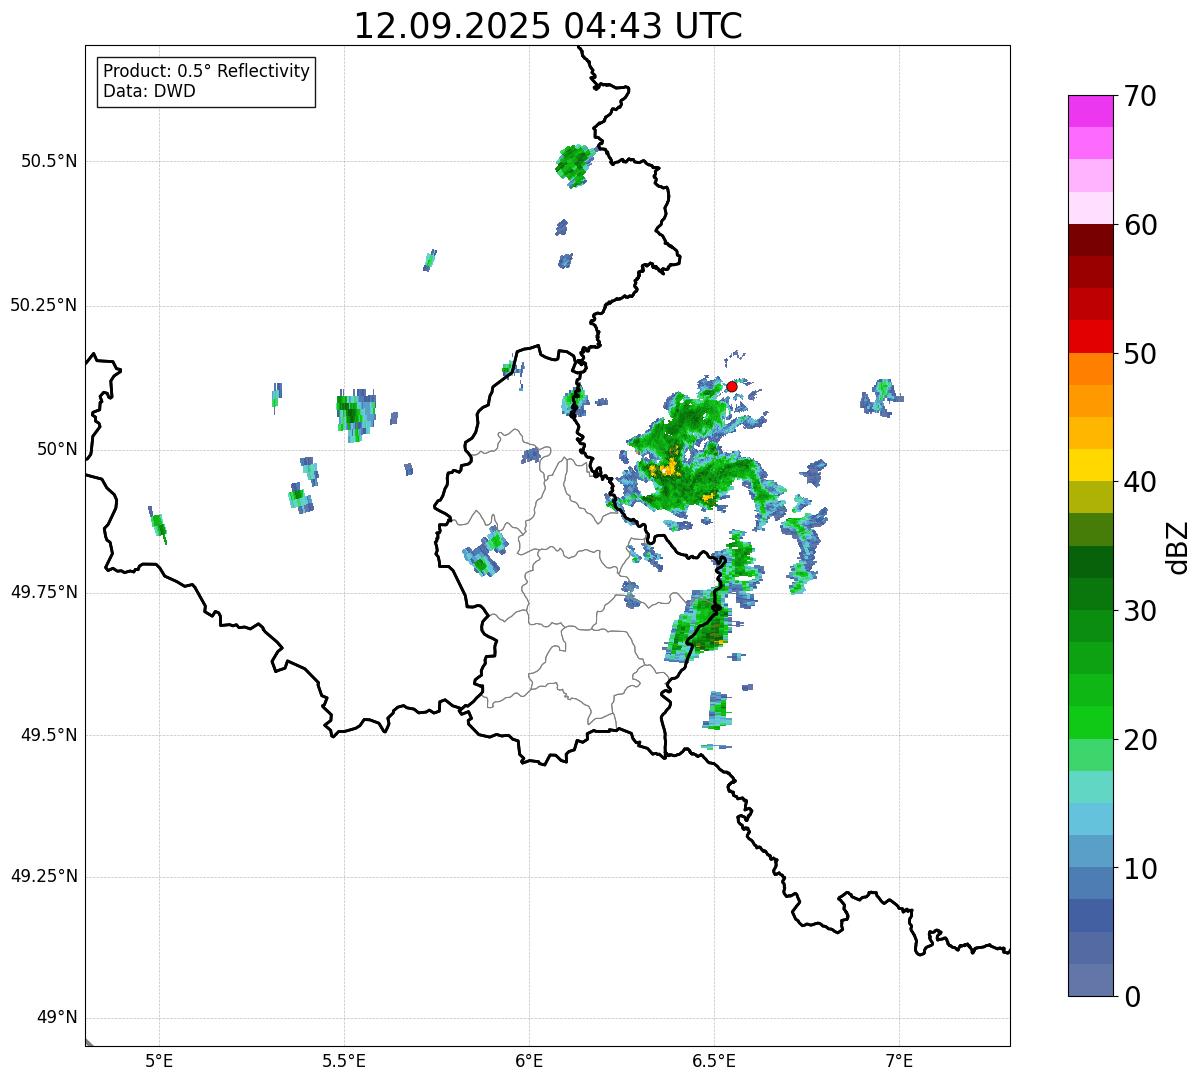Click the dark maroon 60 dBZ colorbar segment
1202x1081 pixels.
pyautogui.click(x=1090, y=240)
